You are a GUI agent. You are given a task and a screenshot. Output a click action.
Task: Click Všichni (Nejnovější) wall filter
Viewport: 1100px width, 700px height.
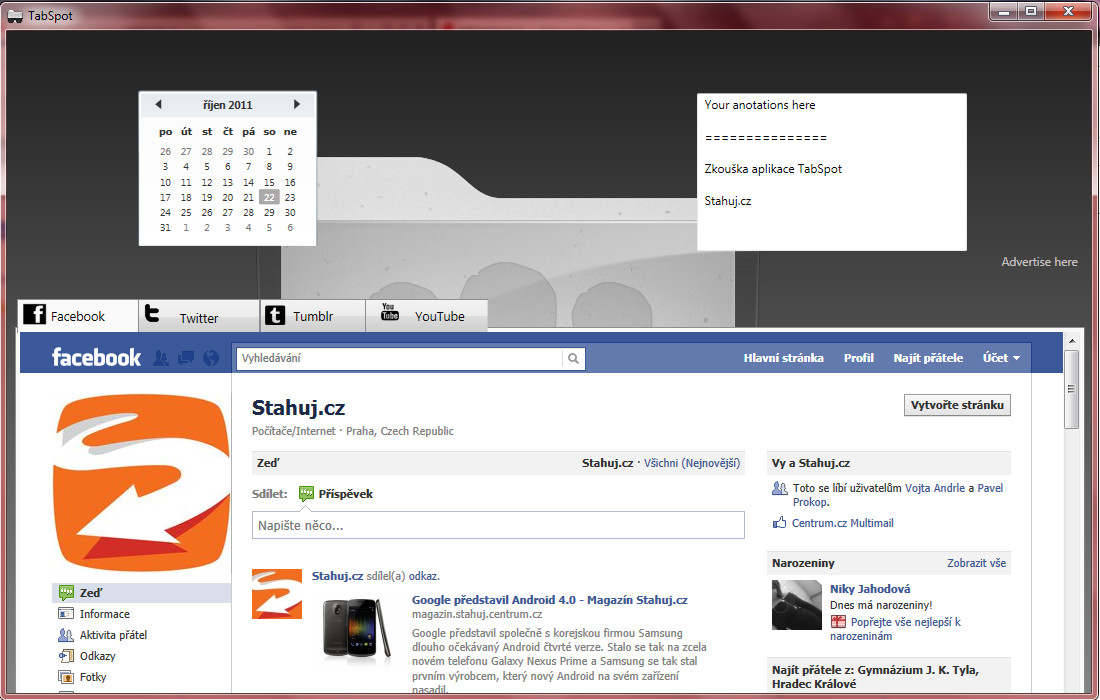[x=692, y=463]
